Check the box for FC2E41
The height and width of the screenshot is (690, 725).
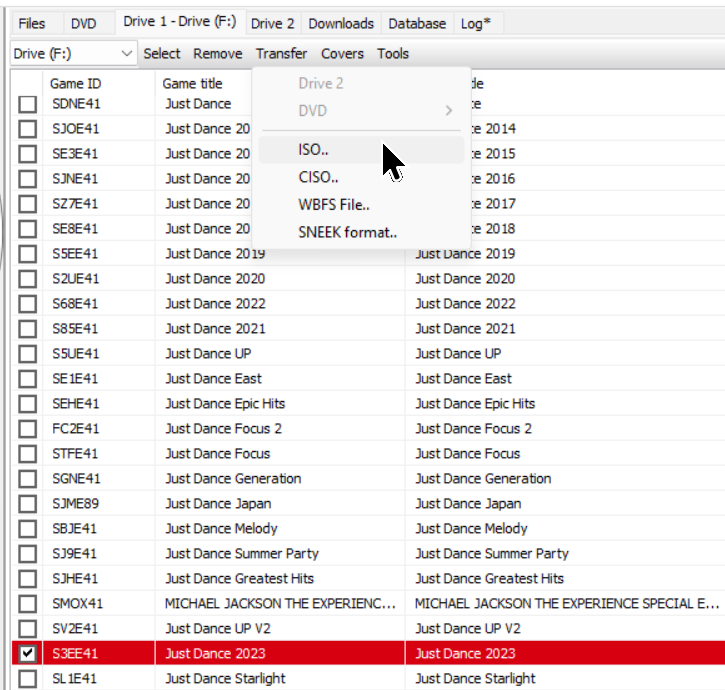[28, 429]
